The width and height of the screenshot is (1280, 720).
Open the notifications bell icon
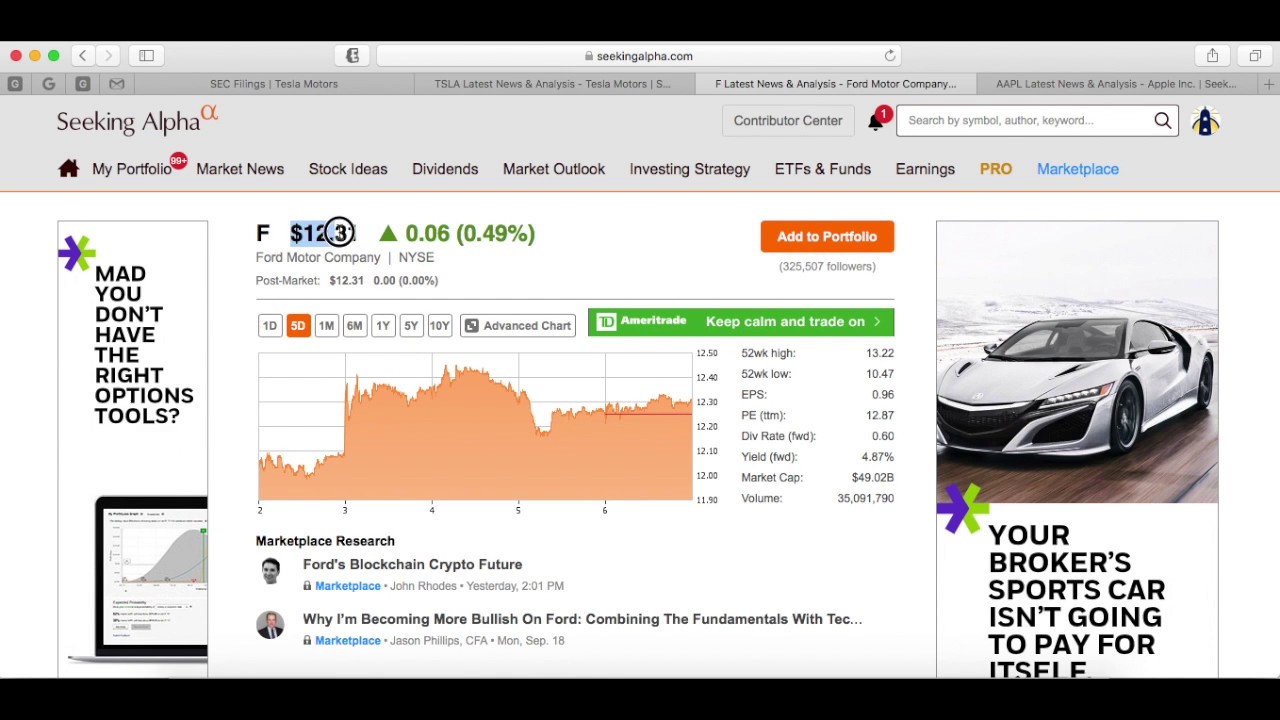876,121
